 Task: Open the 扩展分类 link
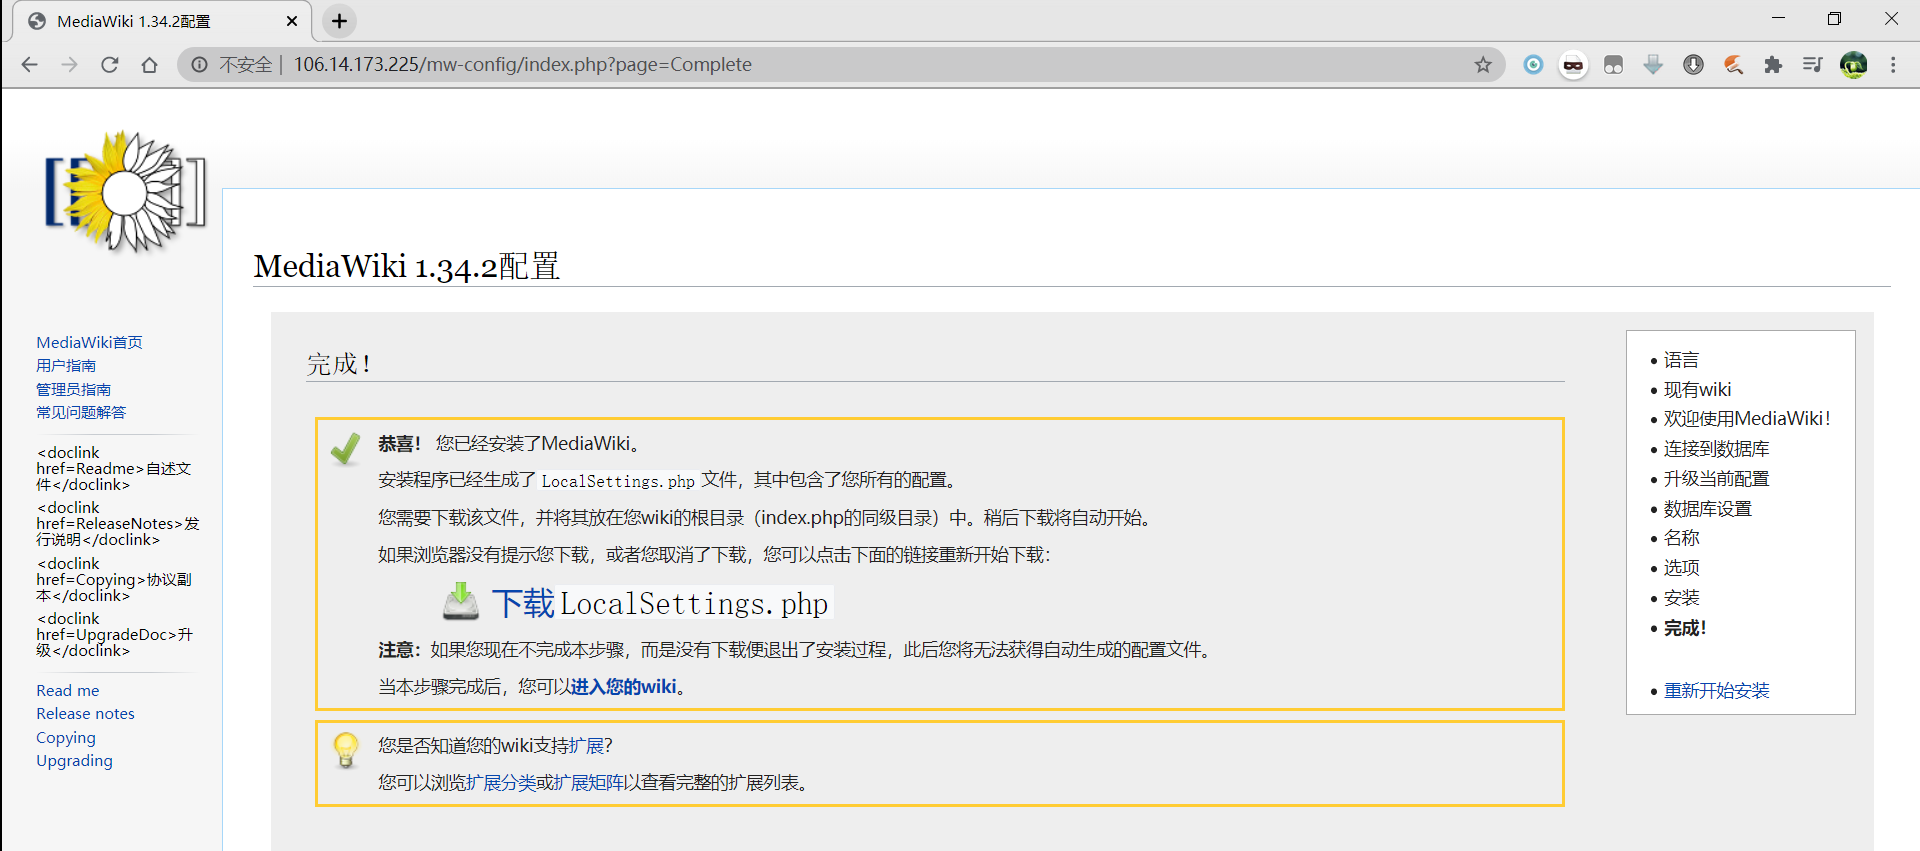(501, 783)
